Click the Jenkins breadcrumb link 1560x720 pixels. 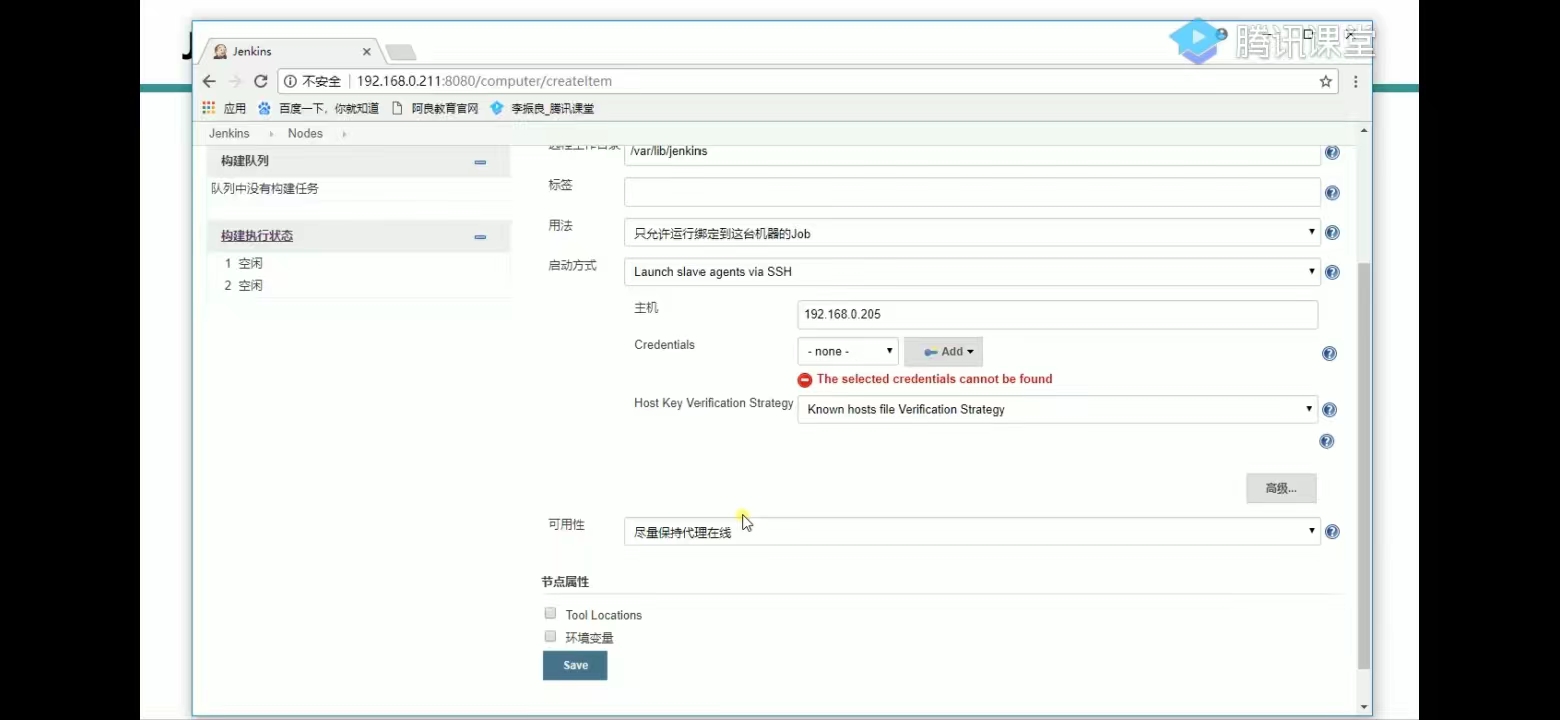coord(229,133)
